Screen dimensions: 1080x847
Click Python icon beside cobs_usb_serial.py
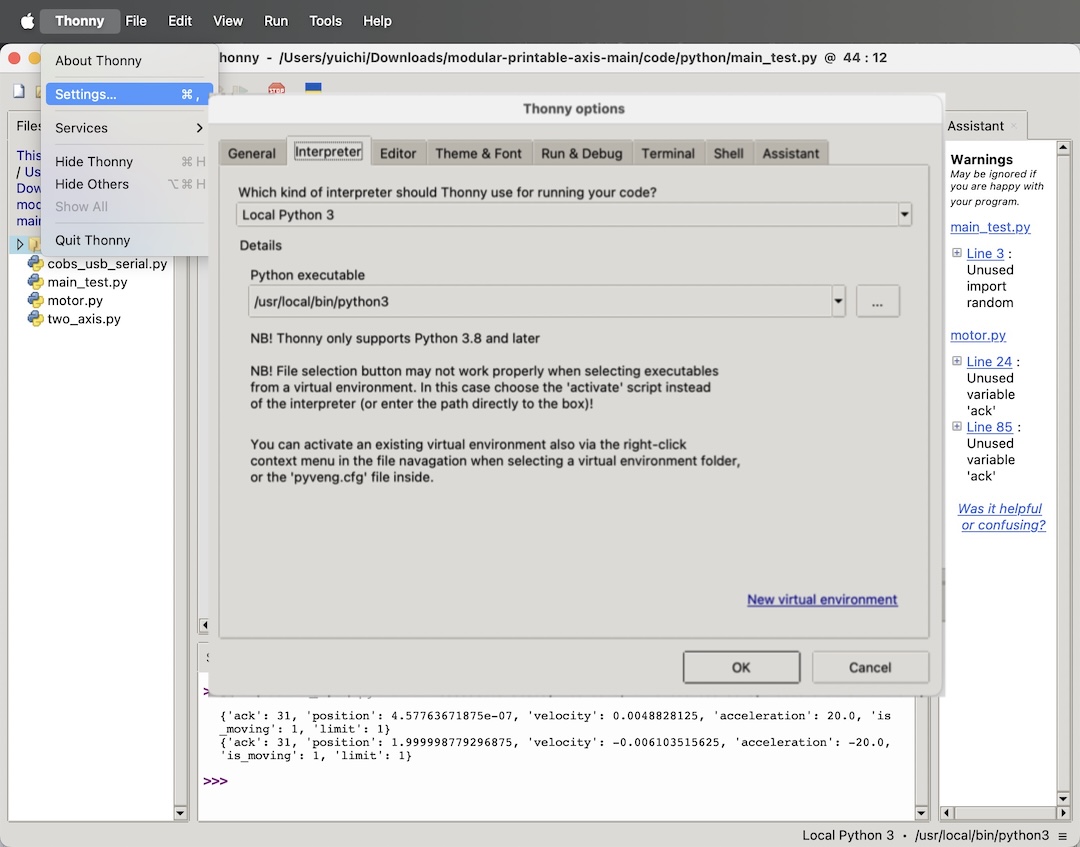click(35, 263)
